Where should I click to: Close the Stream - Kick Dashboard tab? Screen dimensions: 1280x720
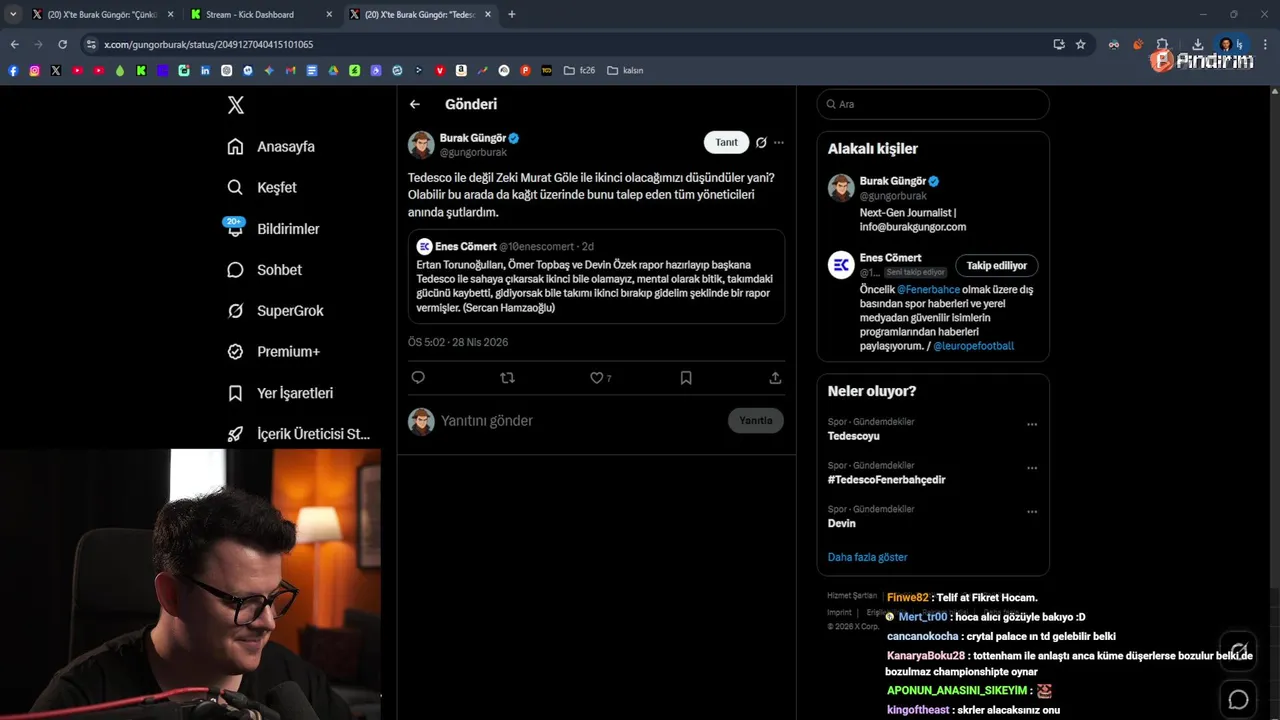click(329, 14)
